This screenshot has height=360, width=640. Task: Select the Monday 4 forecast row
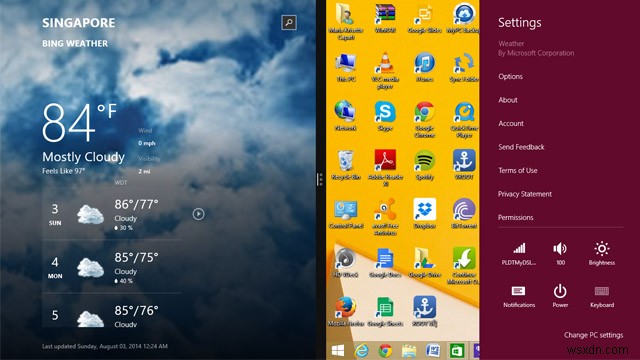coord(111,267)
